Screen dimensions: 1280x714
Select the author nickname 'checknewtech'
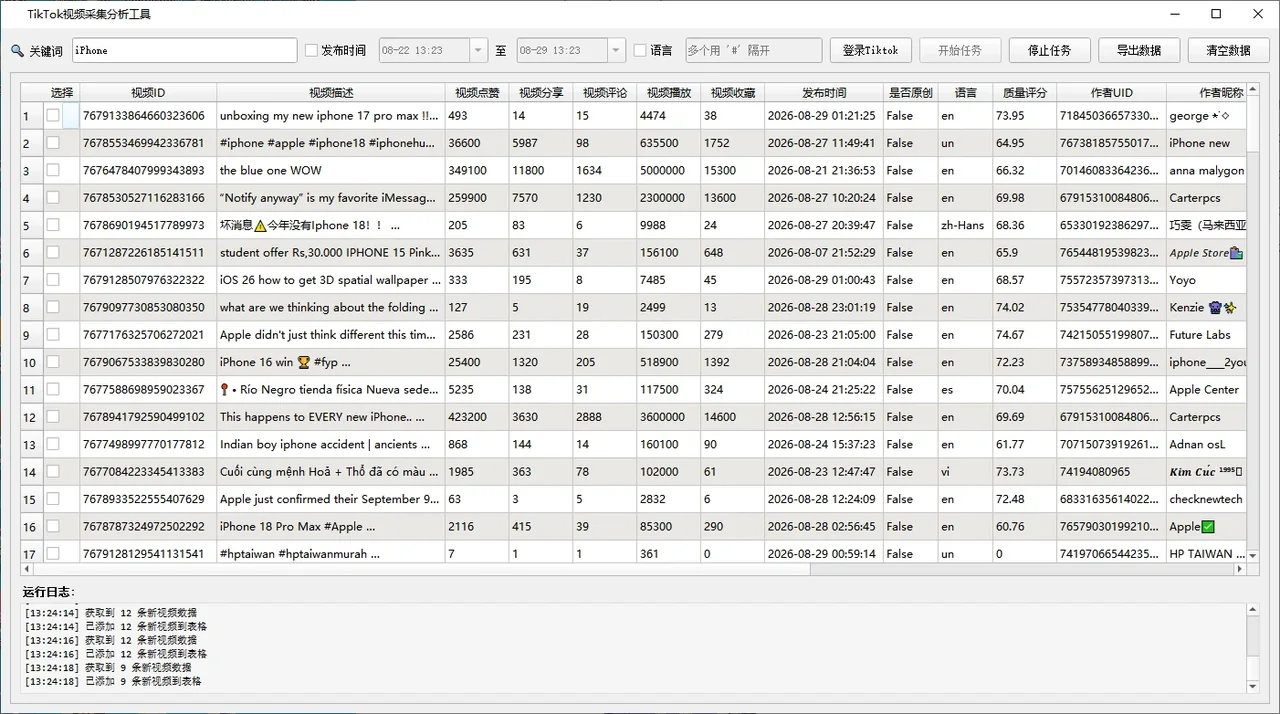(x=1206, y=499)
